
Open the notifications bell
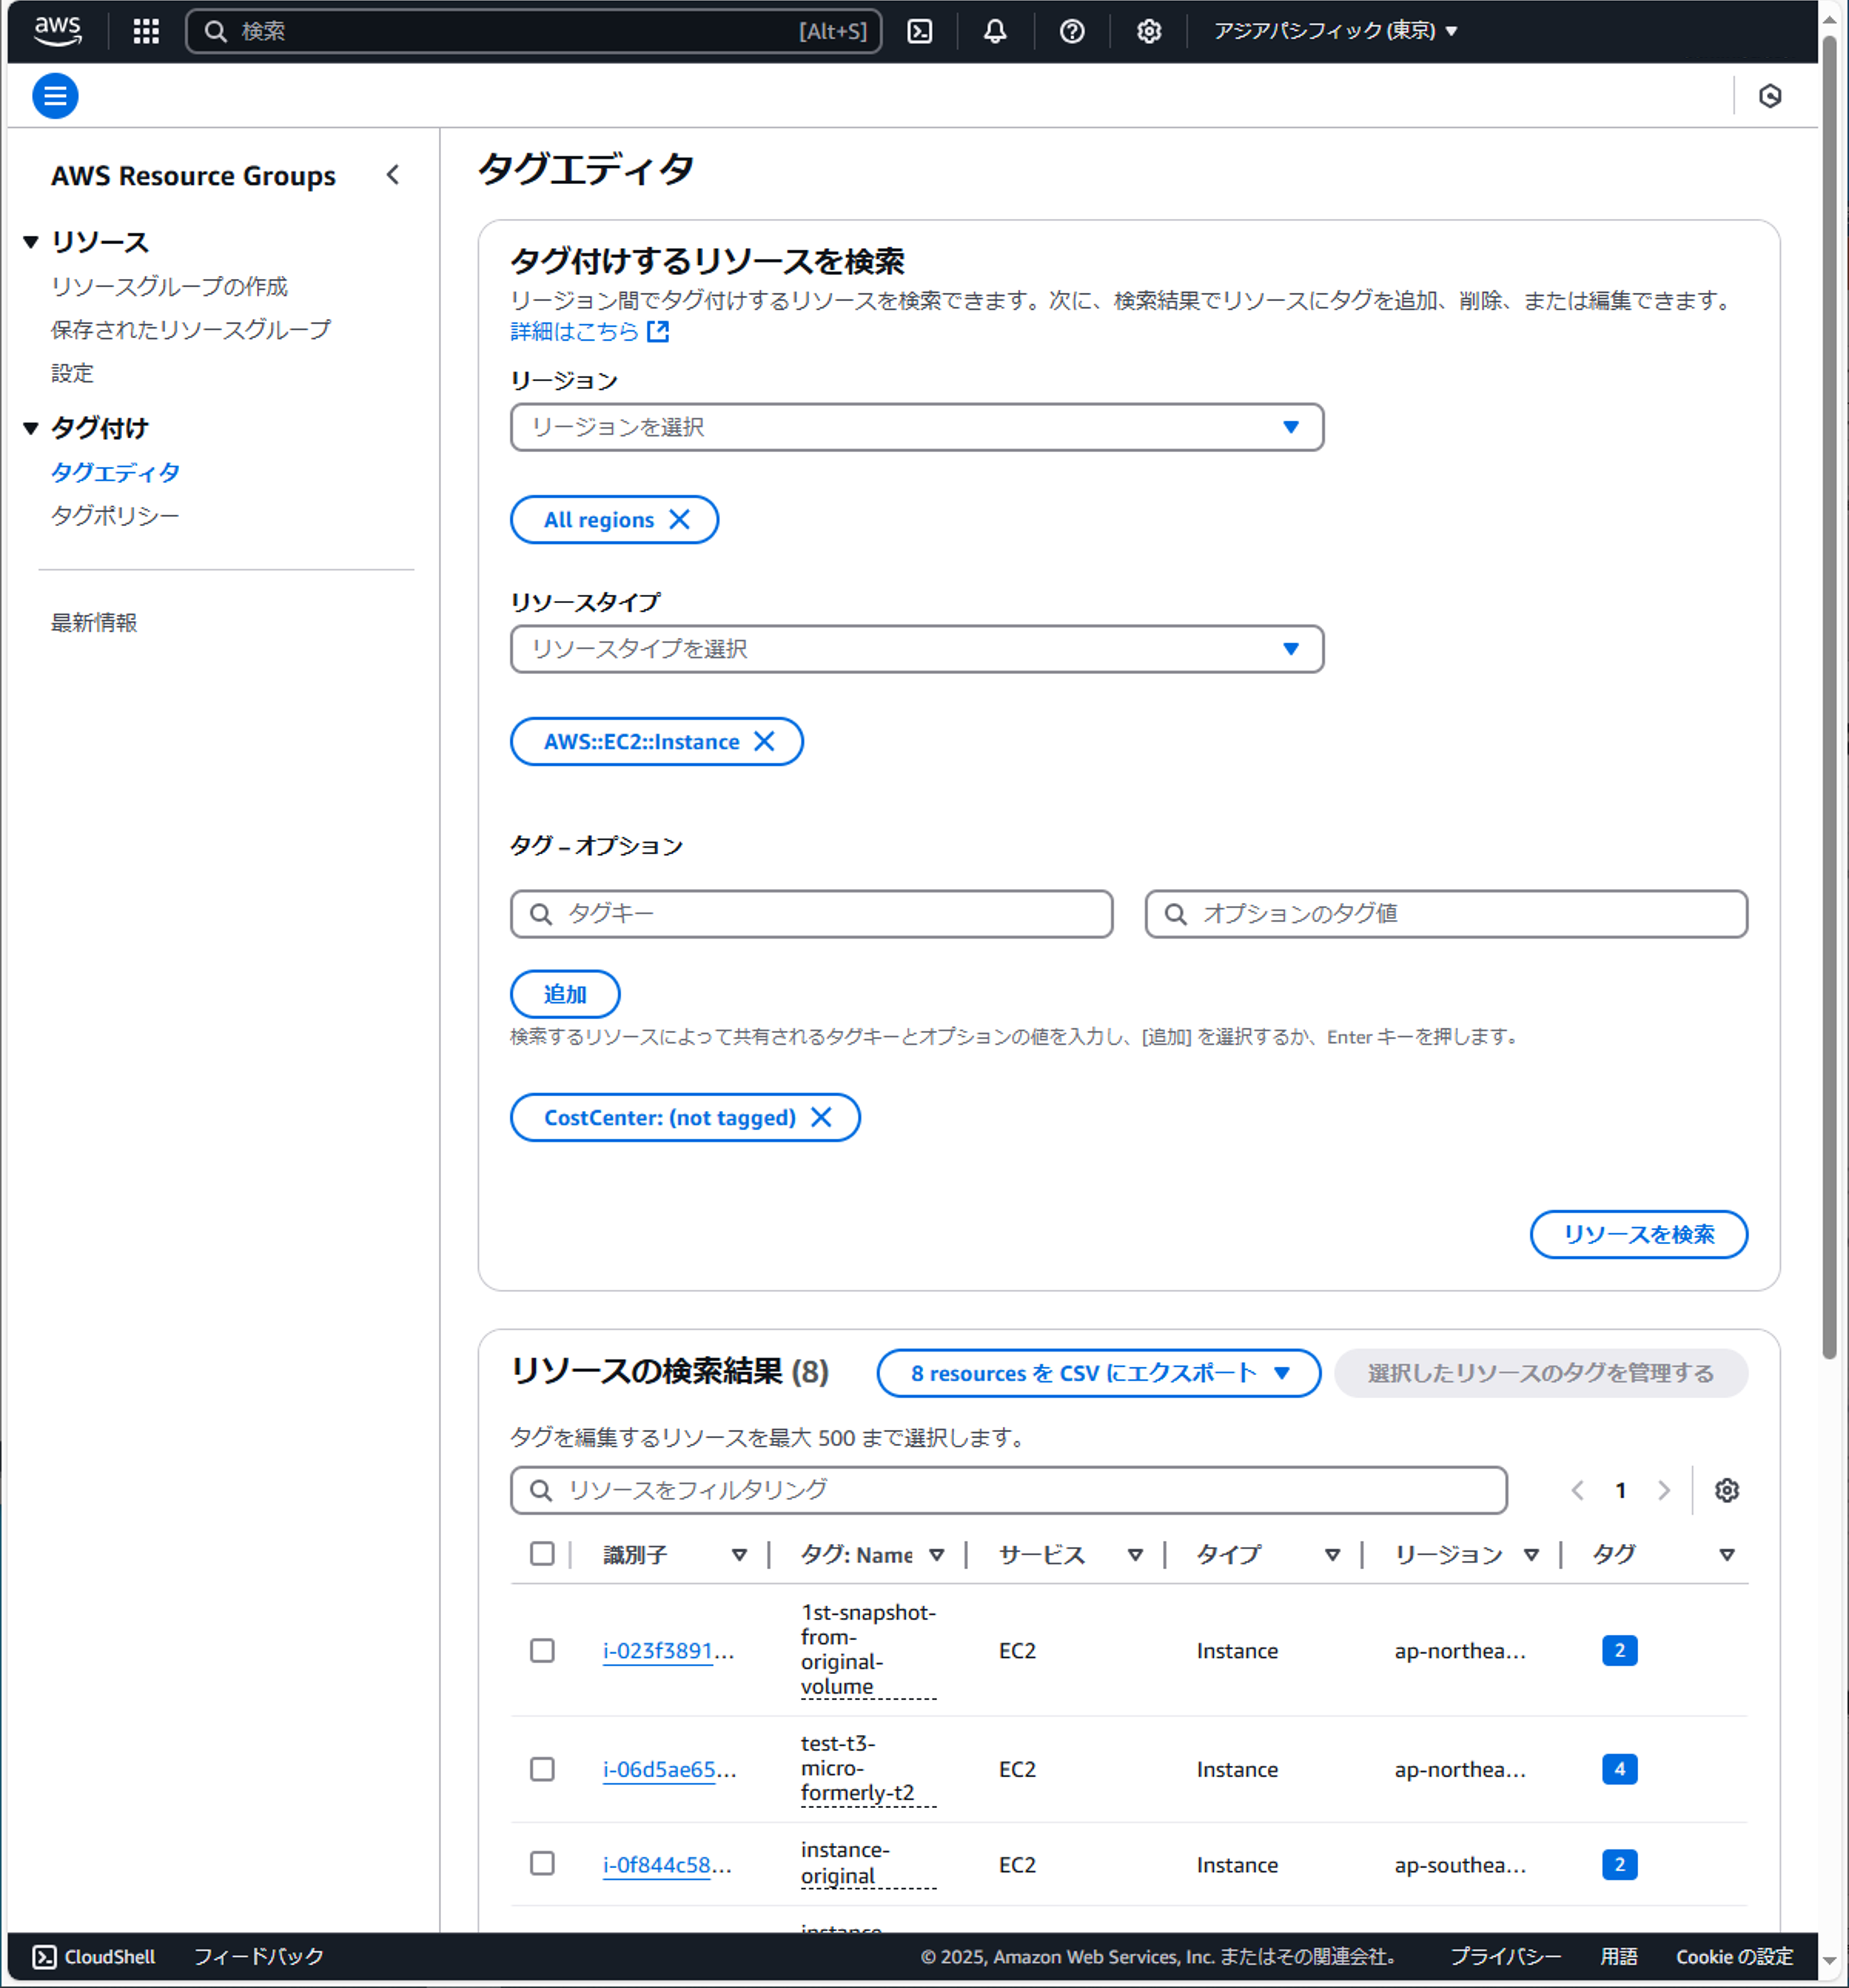click(994, 31)
